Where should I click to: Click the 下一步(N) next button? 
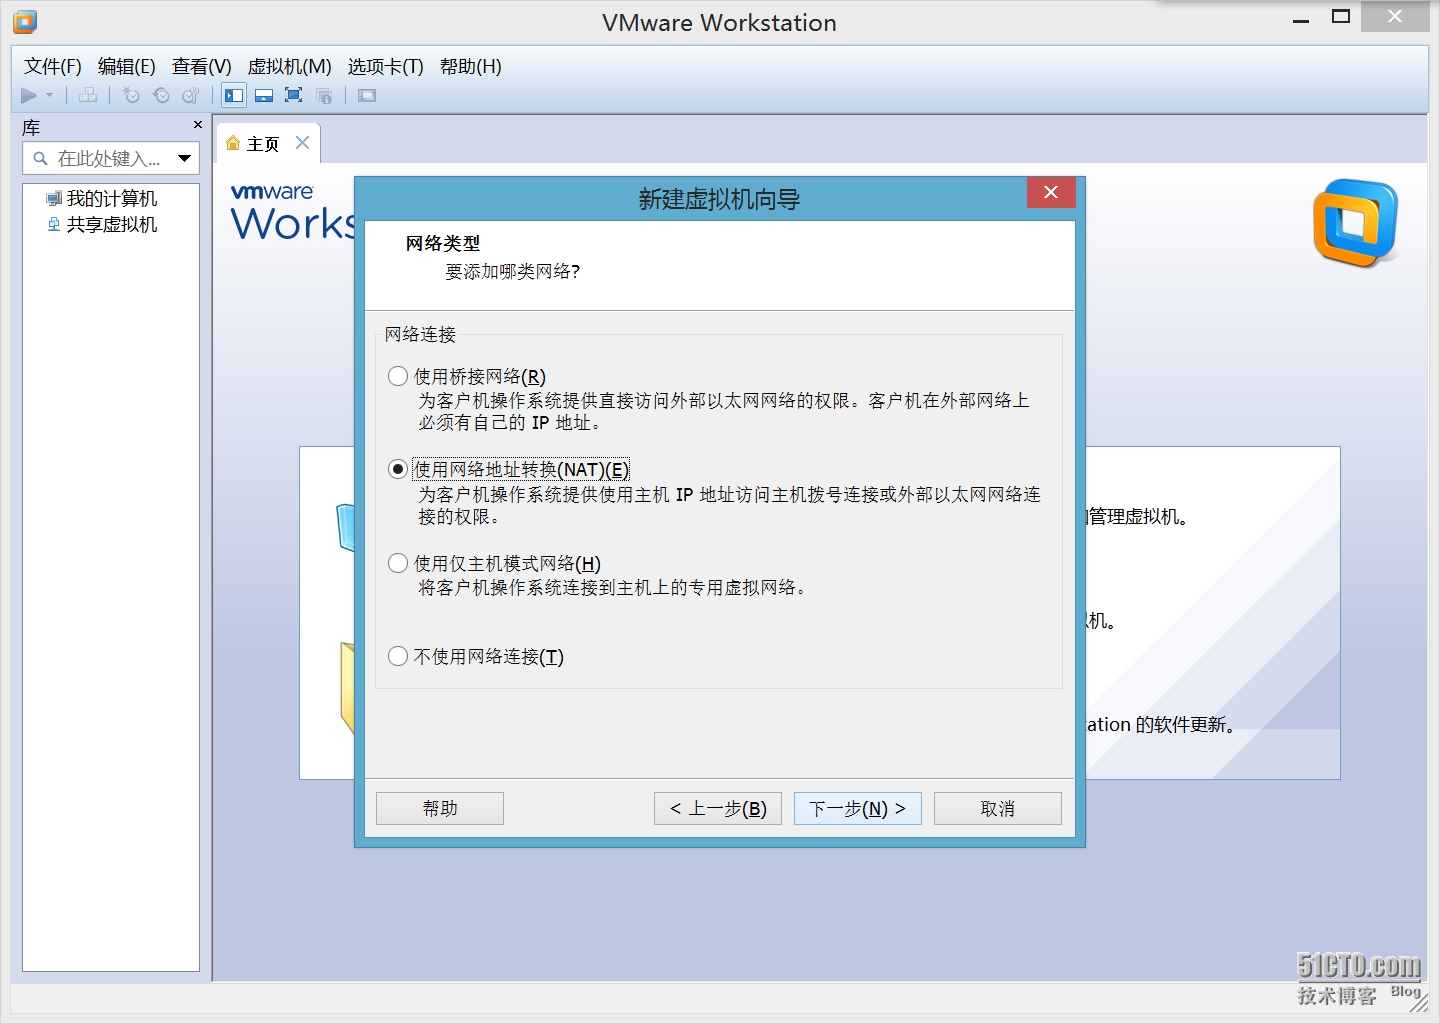tap(858, 808)
